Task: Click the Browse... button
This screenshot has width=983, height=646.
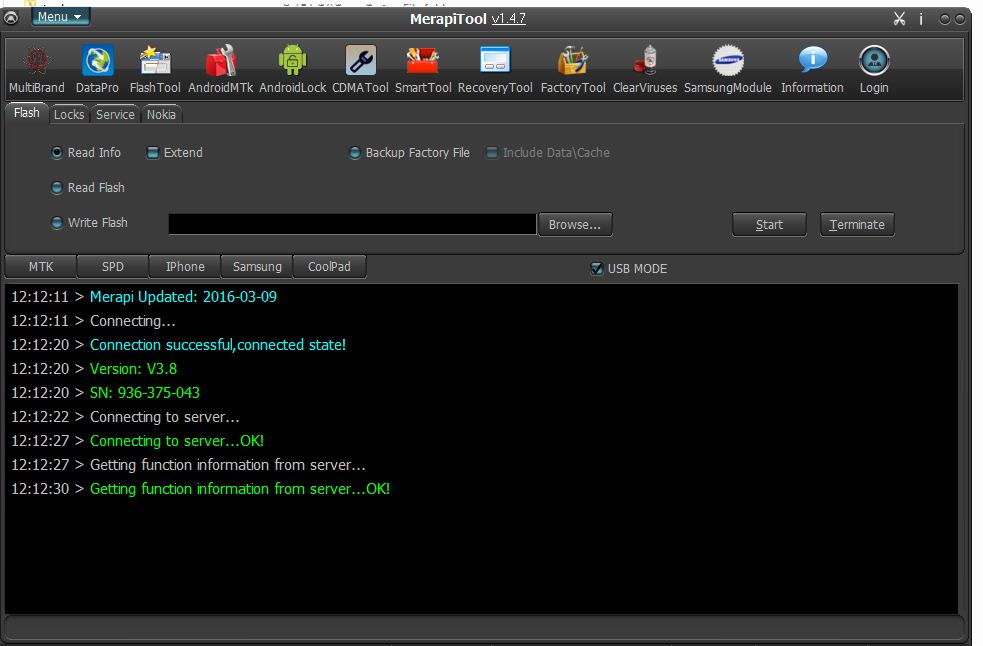Action: click(575, 225)
